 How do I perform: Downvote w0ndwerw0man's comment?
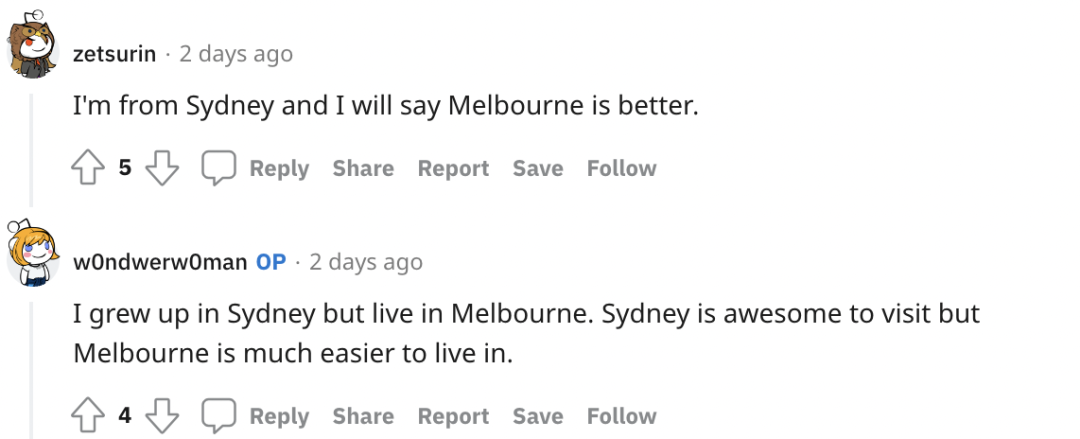(163, 416)
